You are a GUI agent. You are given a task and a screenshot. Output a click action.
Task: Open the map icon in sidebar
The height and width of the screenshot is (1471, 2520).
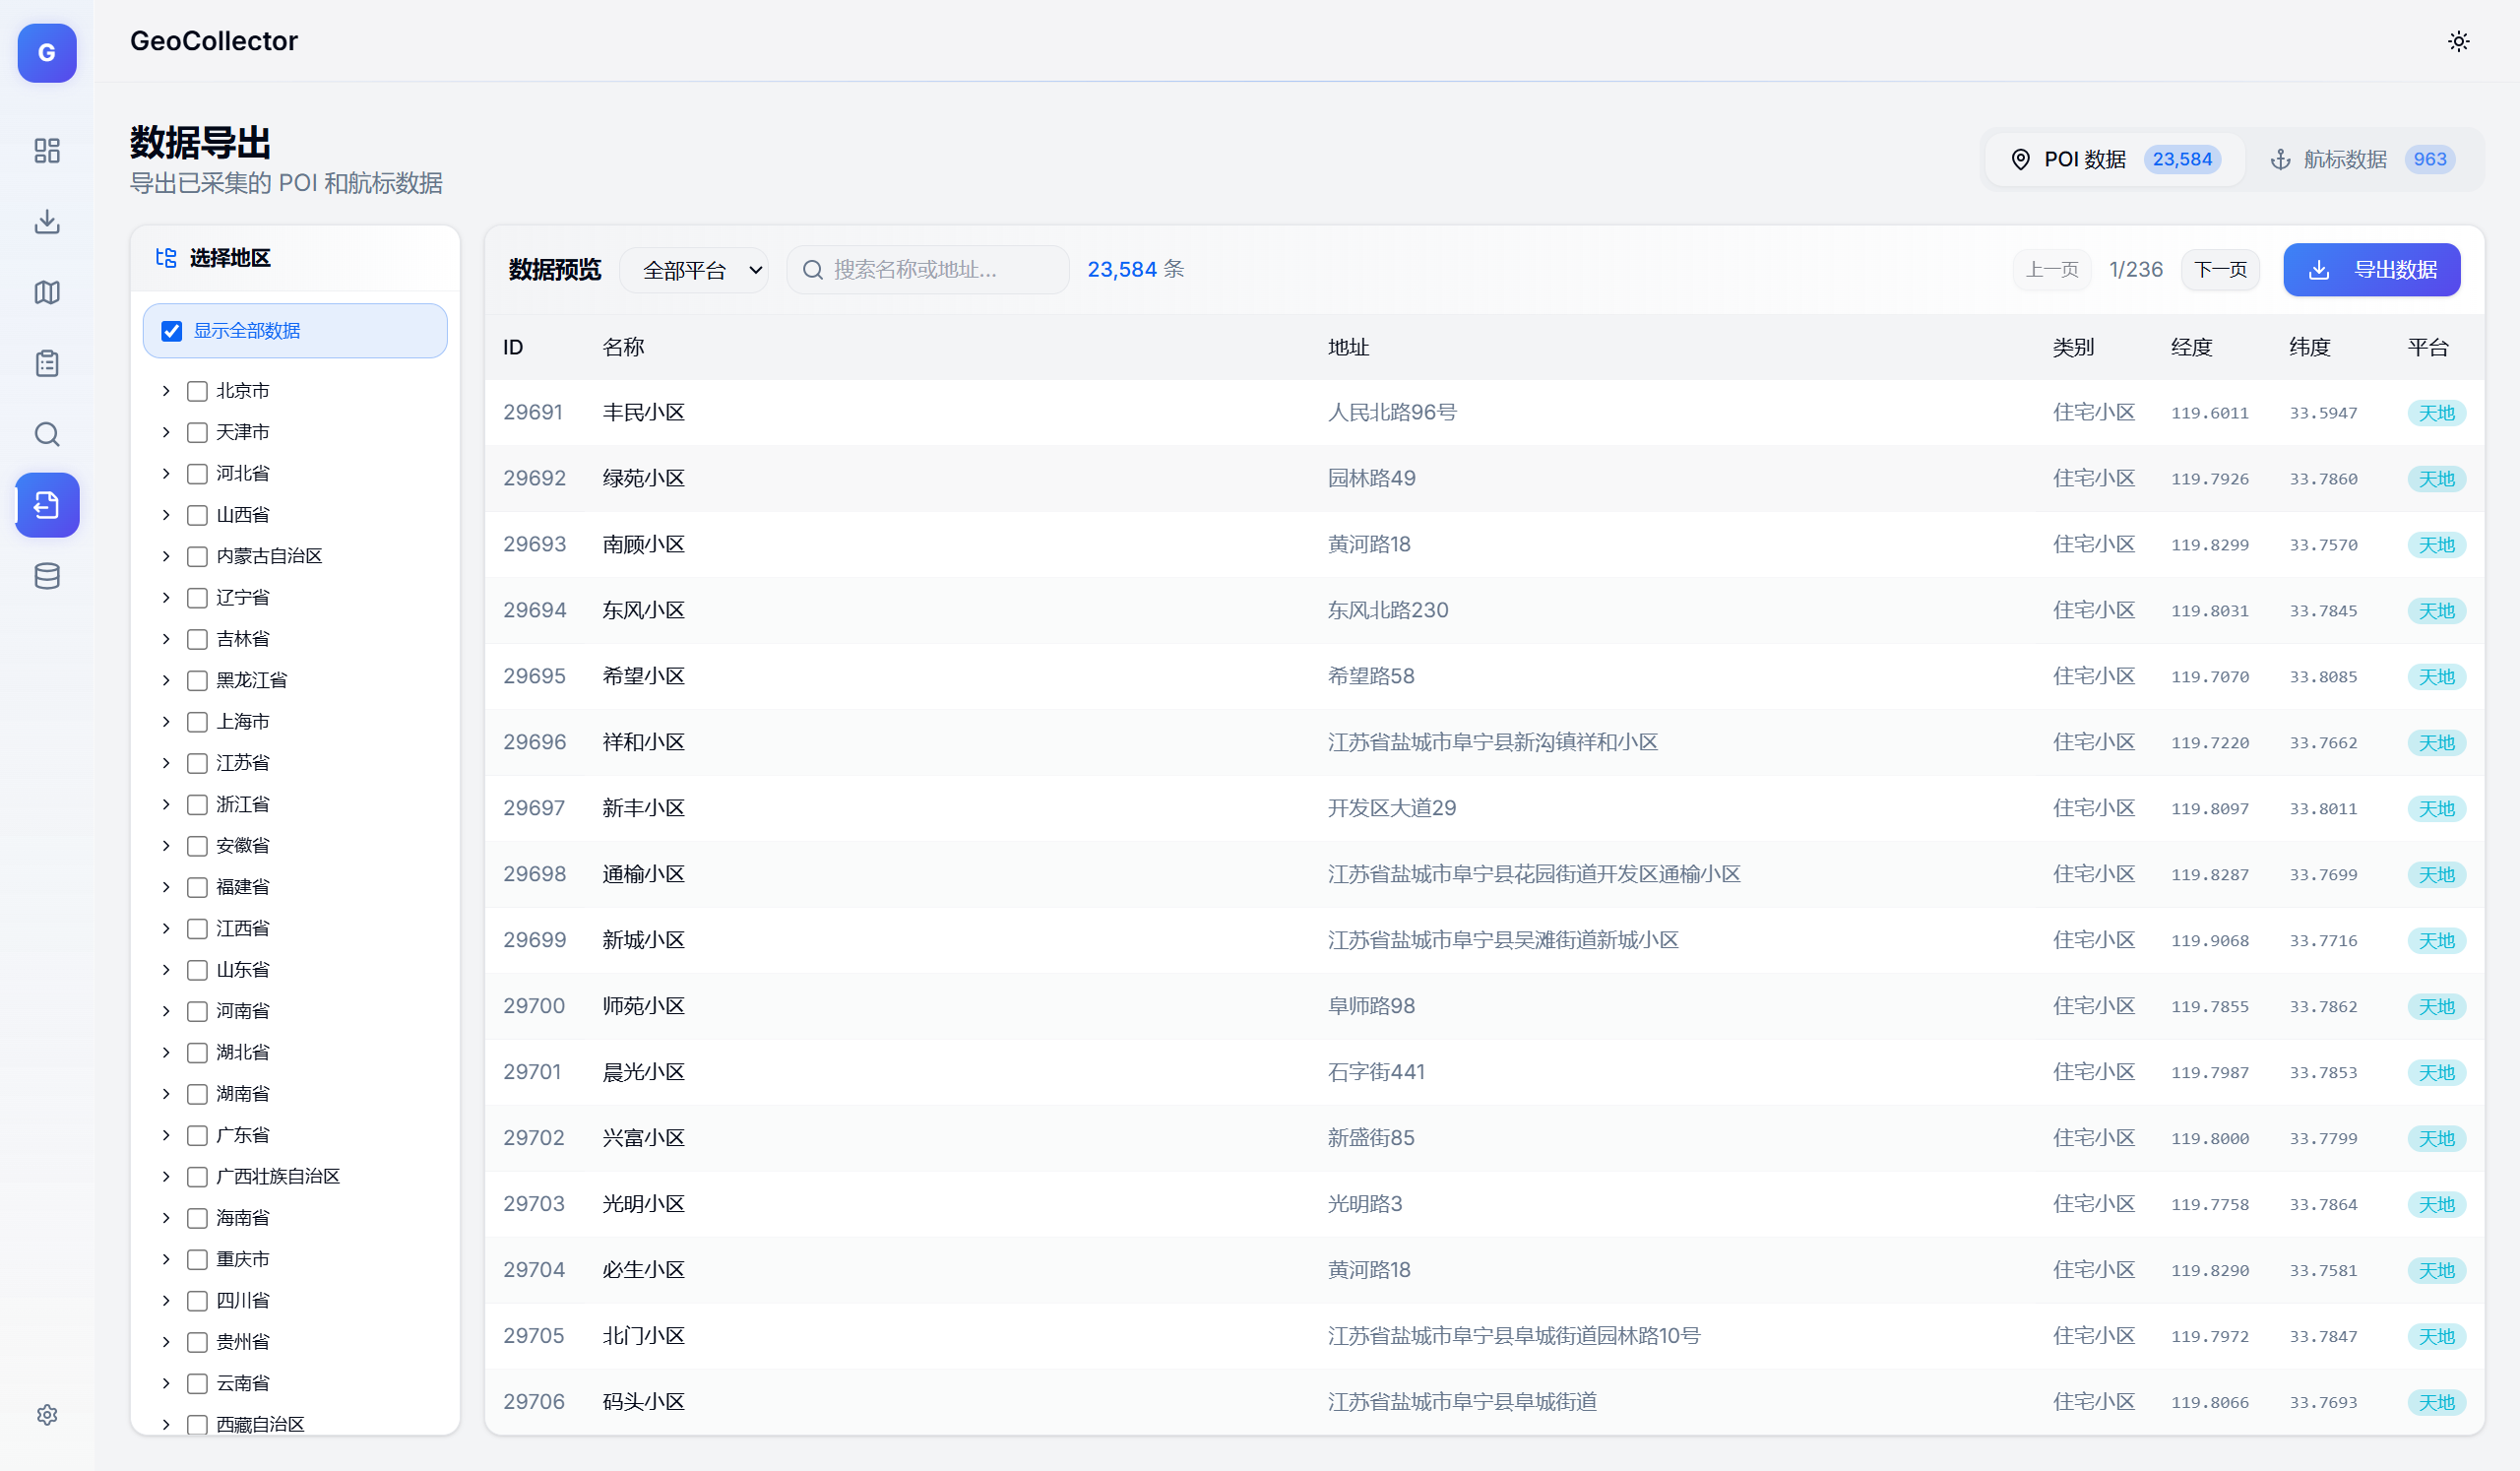pyautogui.click(x=47, y=292)
